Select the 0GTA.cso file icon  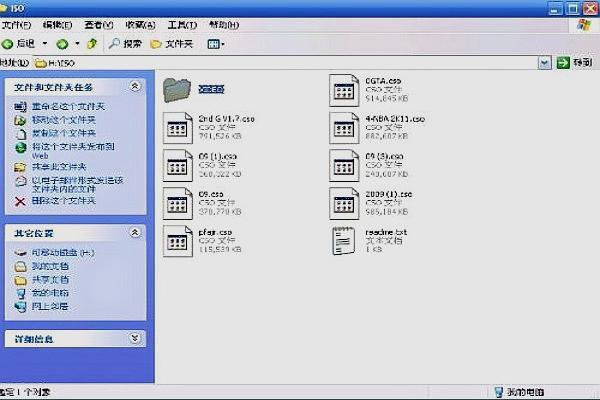pos(346,90)
